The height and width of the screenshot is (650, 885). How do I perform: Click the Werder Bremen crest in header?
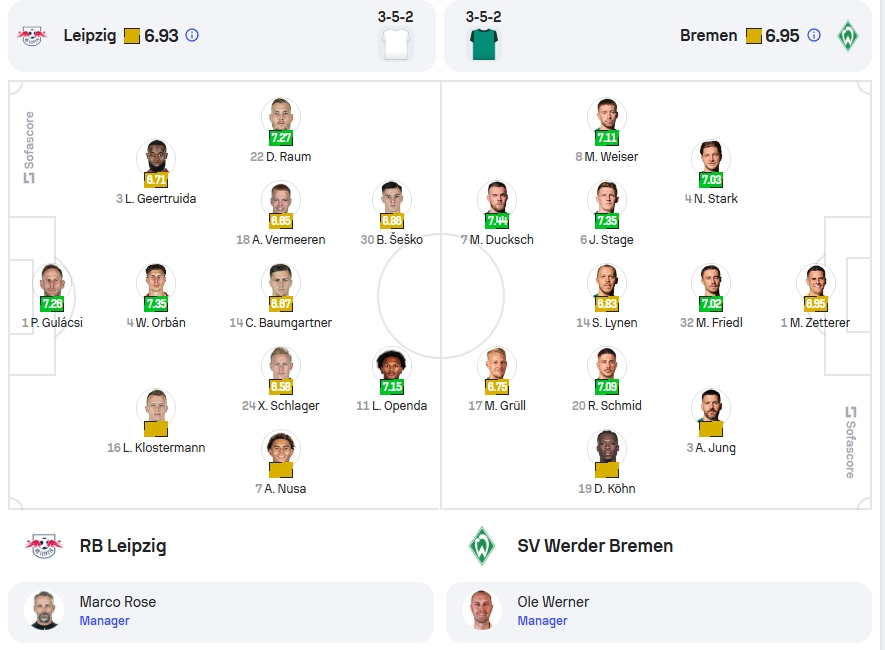[847, 36]
